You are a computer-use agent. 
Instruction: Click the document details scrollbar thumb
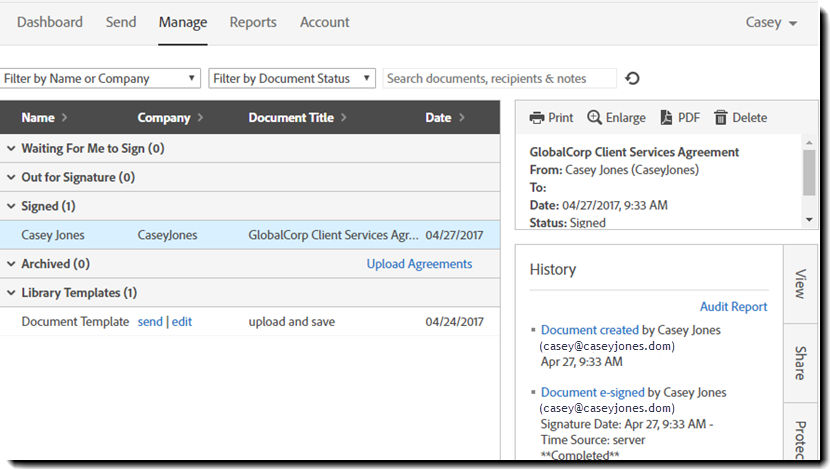[809, 173]
